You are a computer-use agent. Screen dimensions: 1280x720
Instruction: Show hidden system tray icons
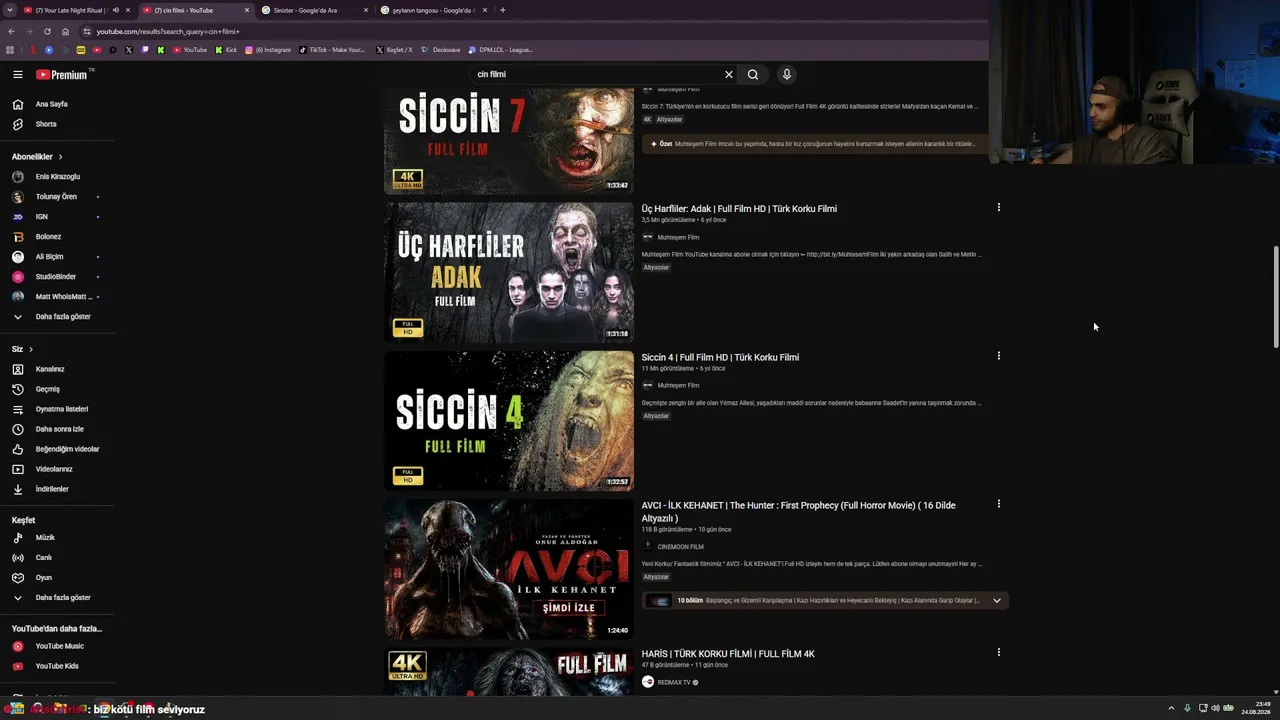pos(1172,708)
